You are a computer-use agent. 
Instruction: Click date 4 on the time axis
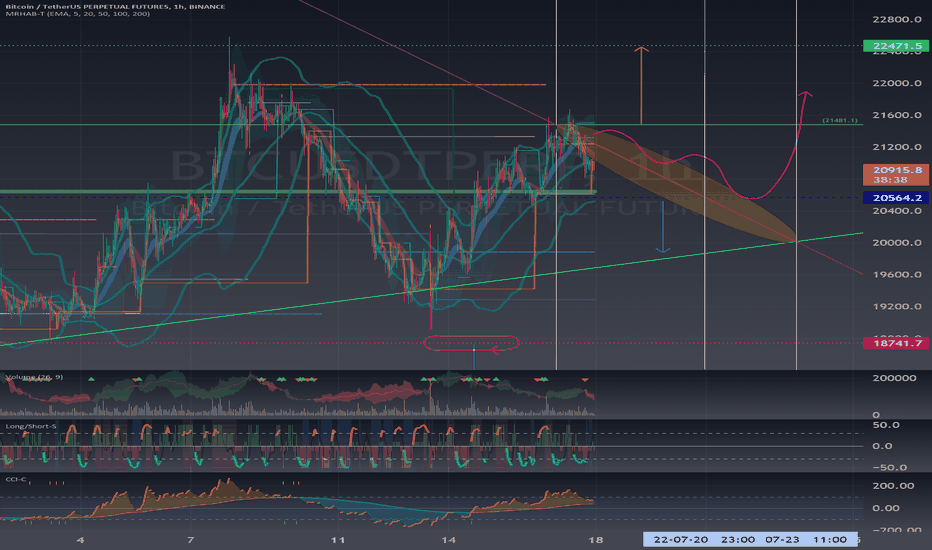point(80,540)
